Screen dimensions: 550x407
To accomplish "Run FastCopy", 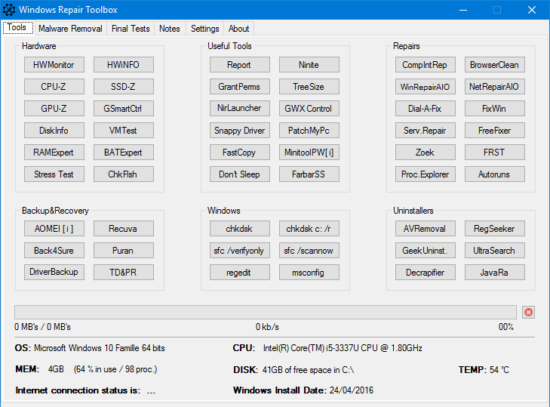I will (240, 152).
